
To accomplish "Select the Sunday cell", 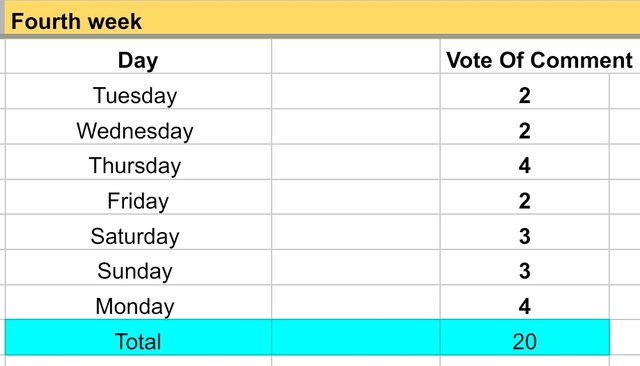I will (138, 267).
